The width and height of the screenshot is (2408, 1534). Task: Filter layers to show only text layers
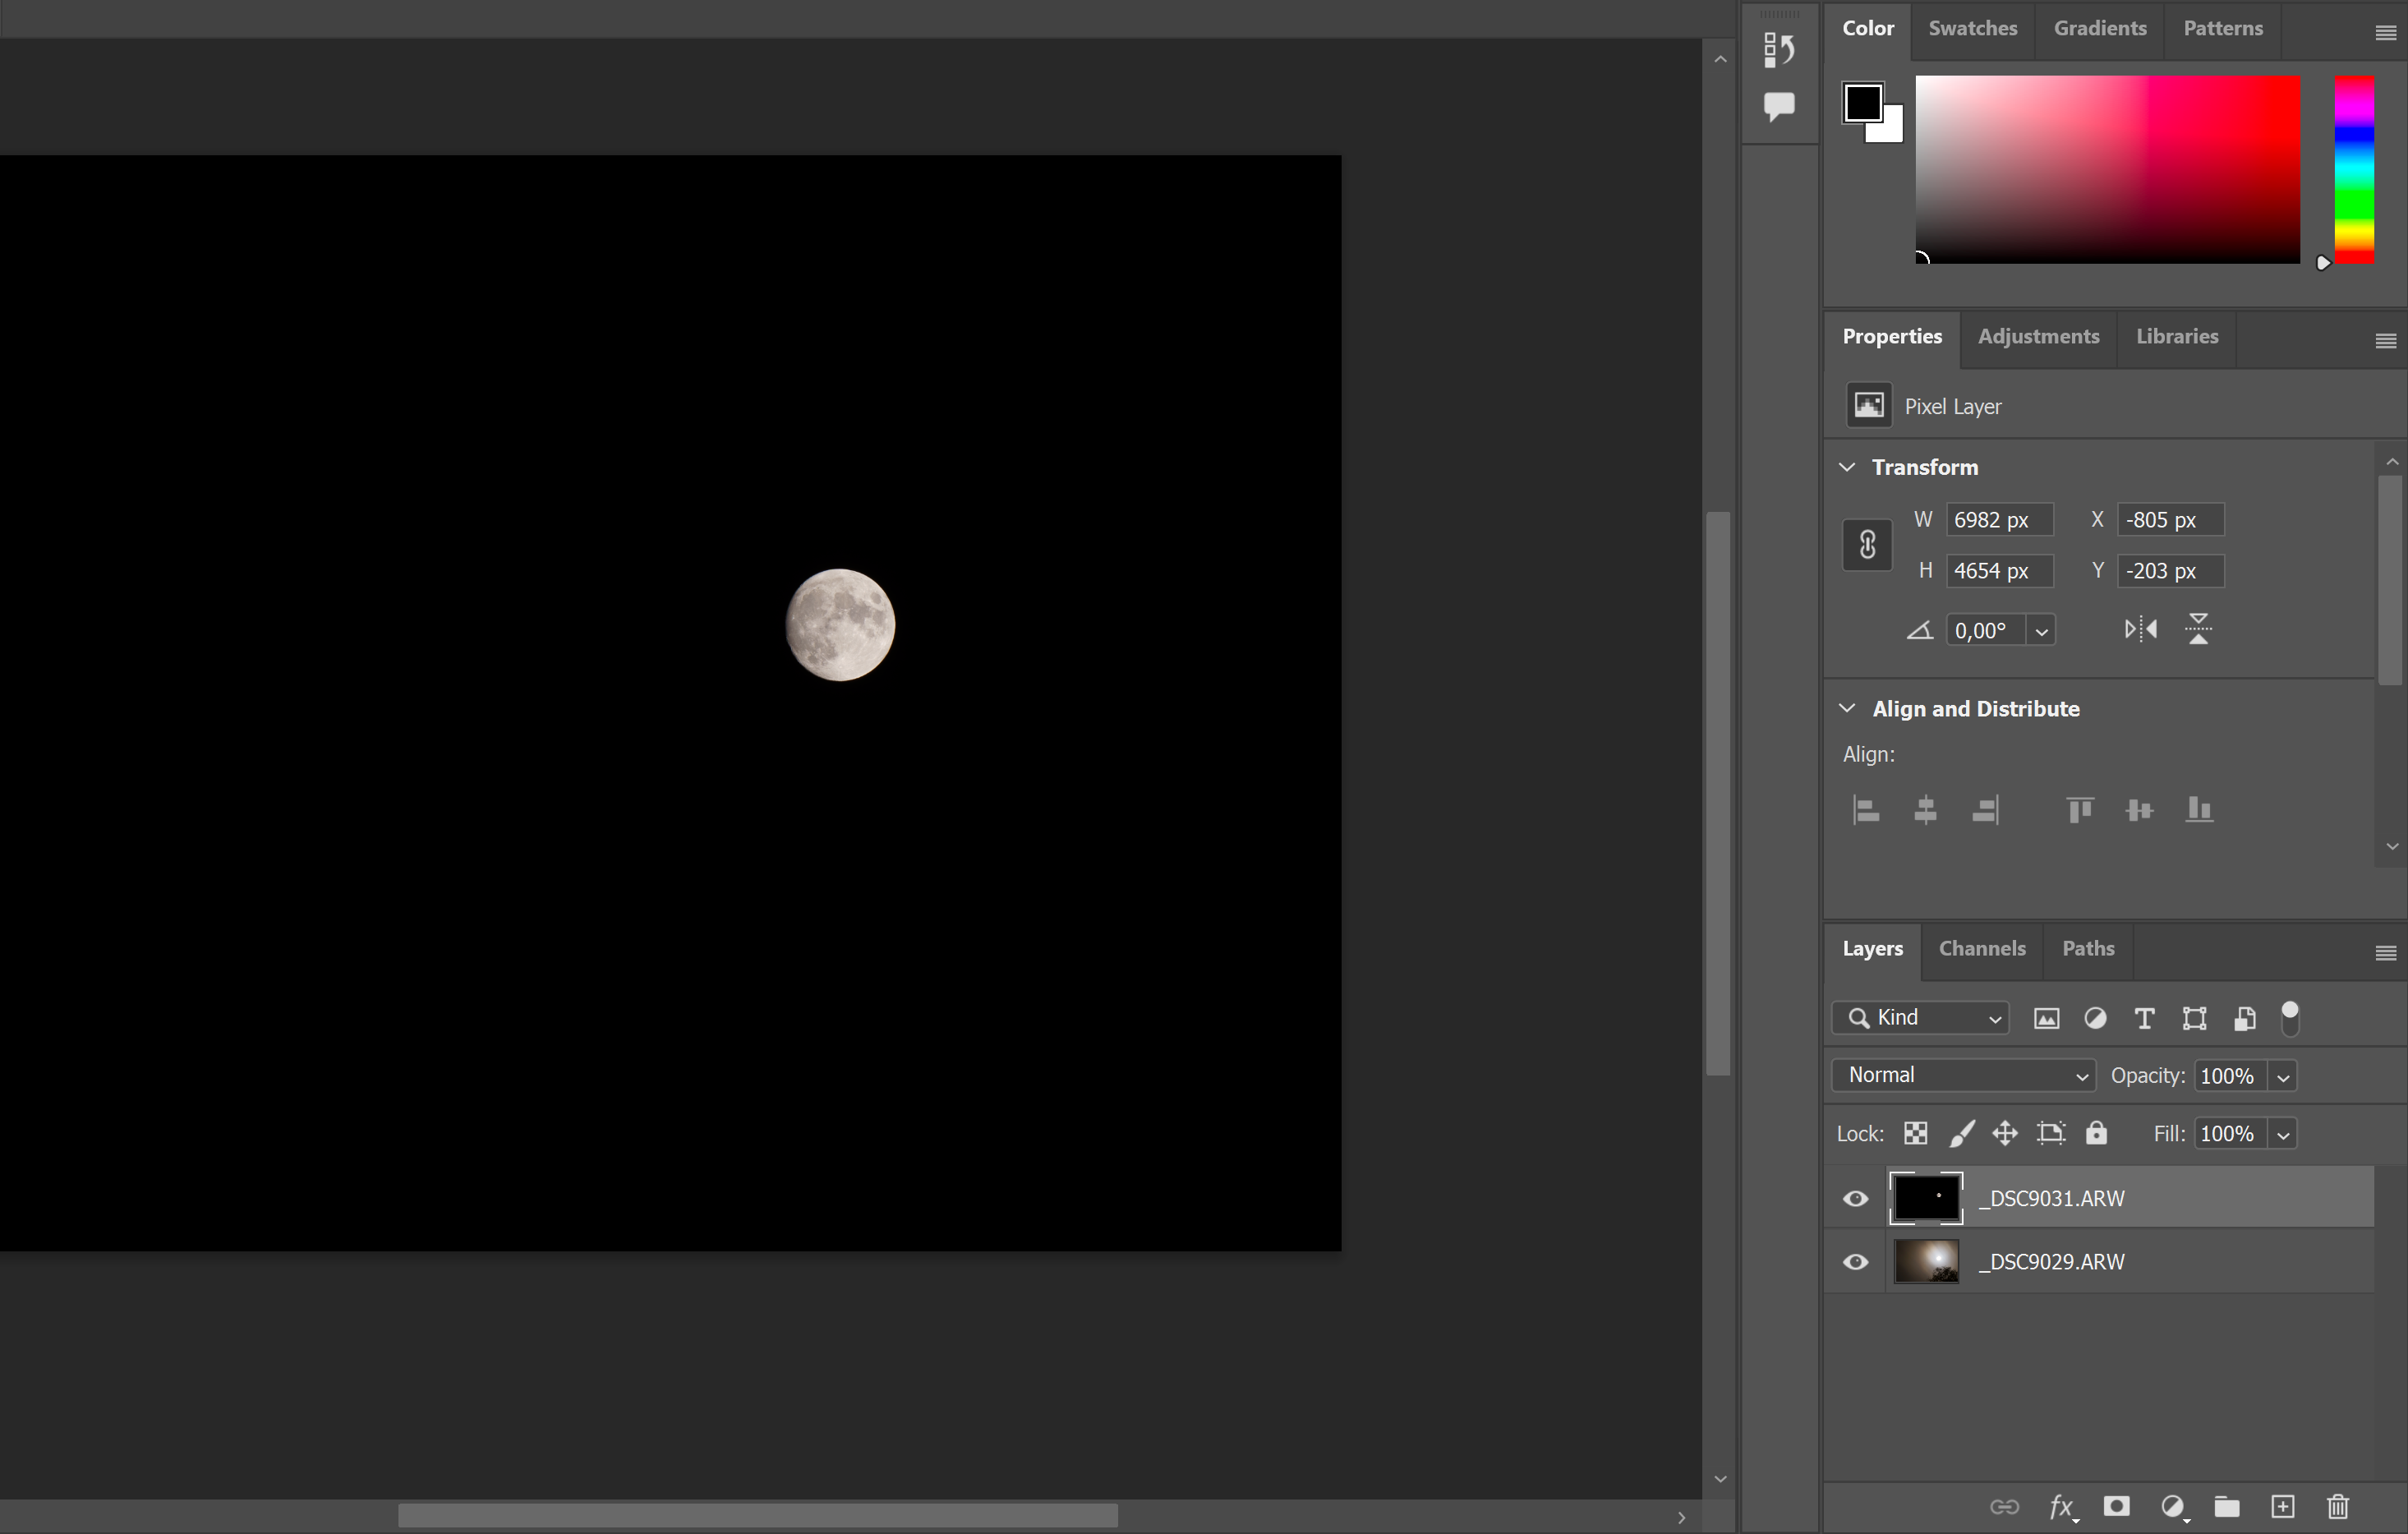click(2144, 1018)
